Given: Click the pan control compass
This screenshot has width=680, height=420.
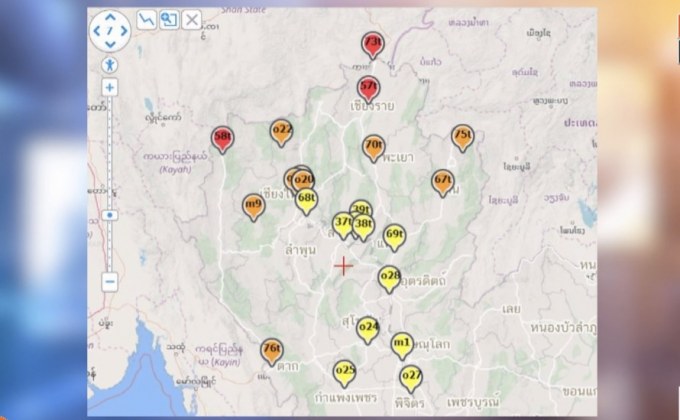Looking at the screenshot, I should tap(110, 31).
